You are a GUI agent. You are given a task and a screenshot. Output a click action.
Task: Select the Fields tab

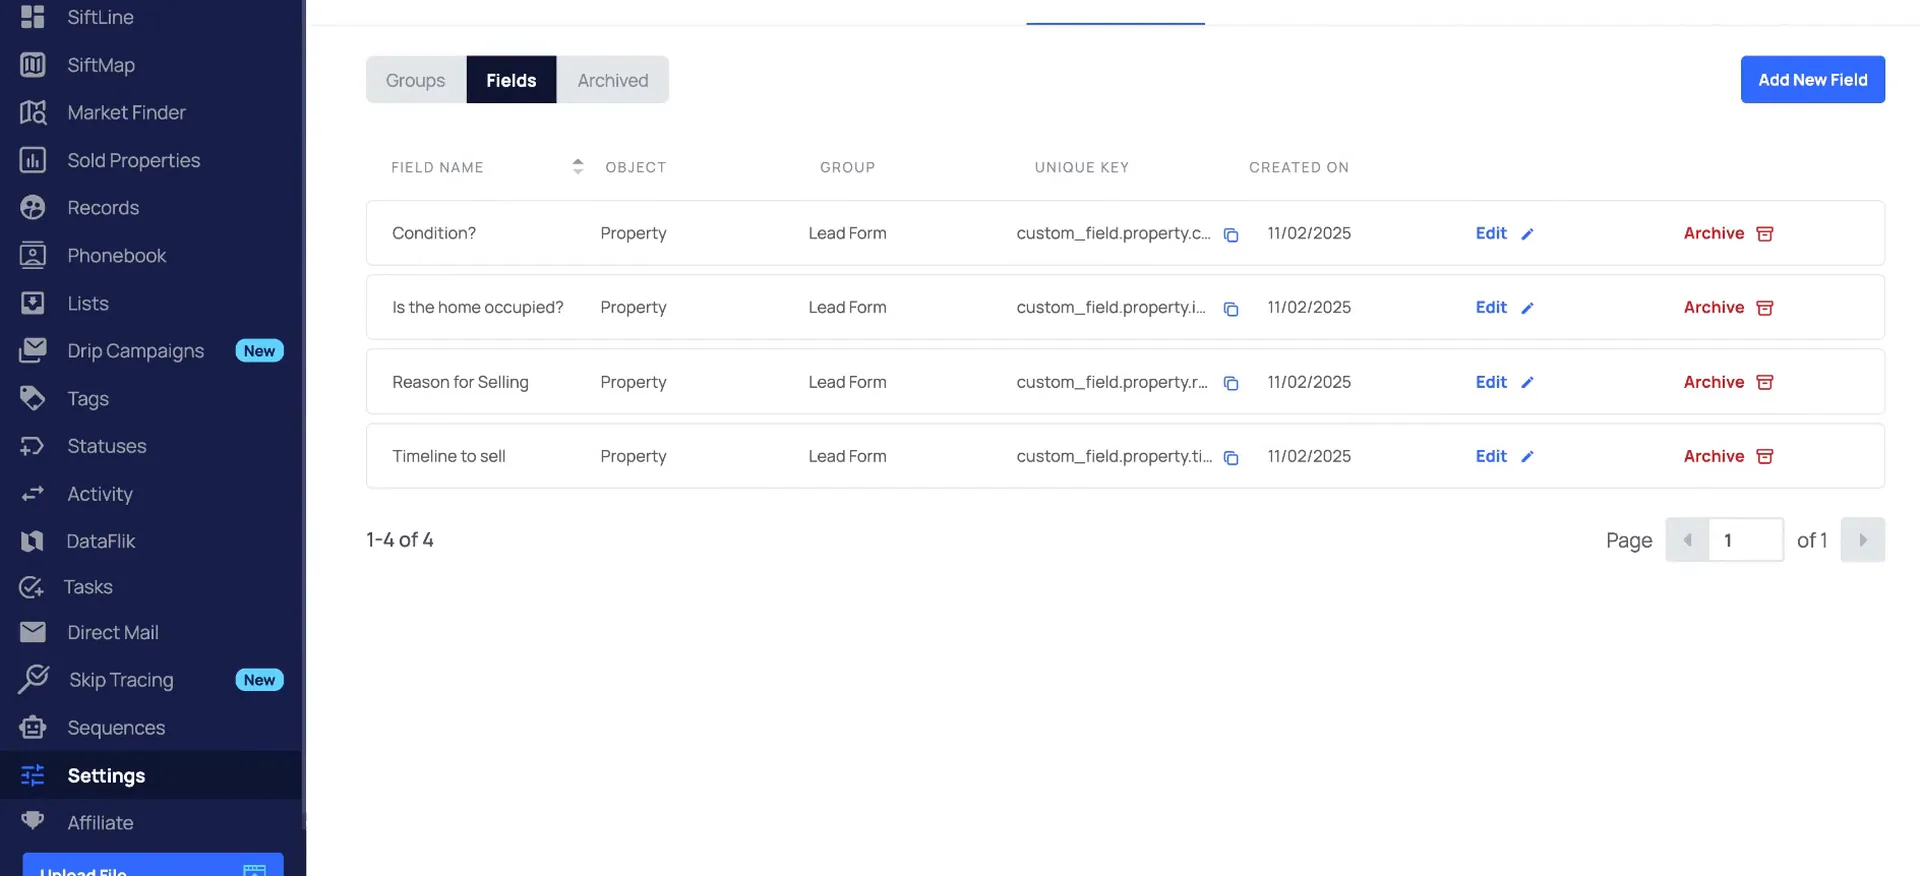pyautogui.click(x=511, y=80)
